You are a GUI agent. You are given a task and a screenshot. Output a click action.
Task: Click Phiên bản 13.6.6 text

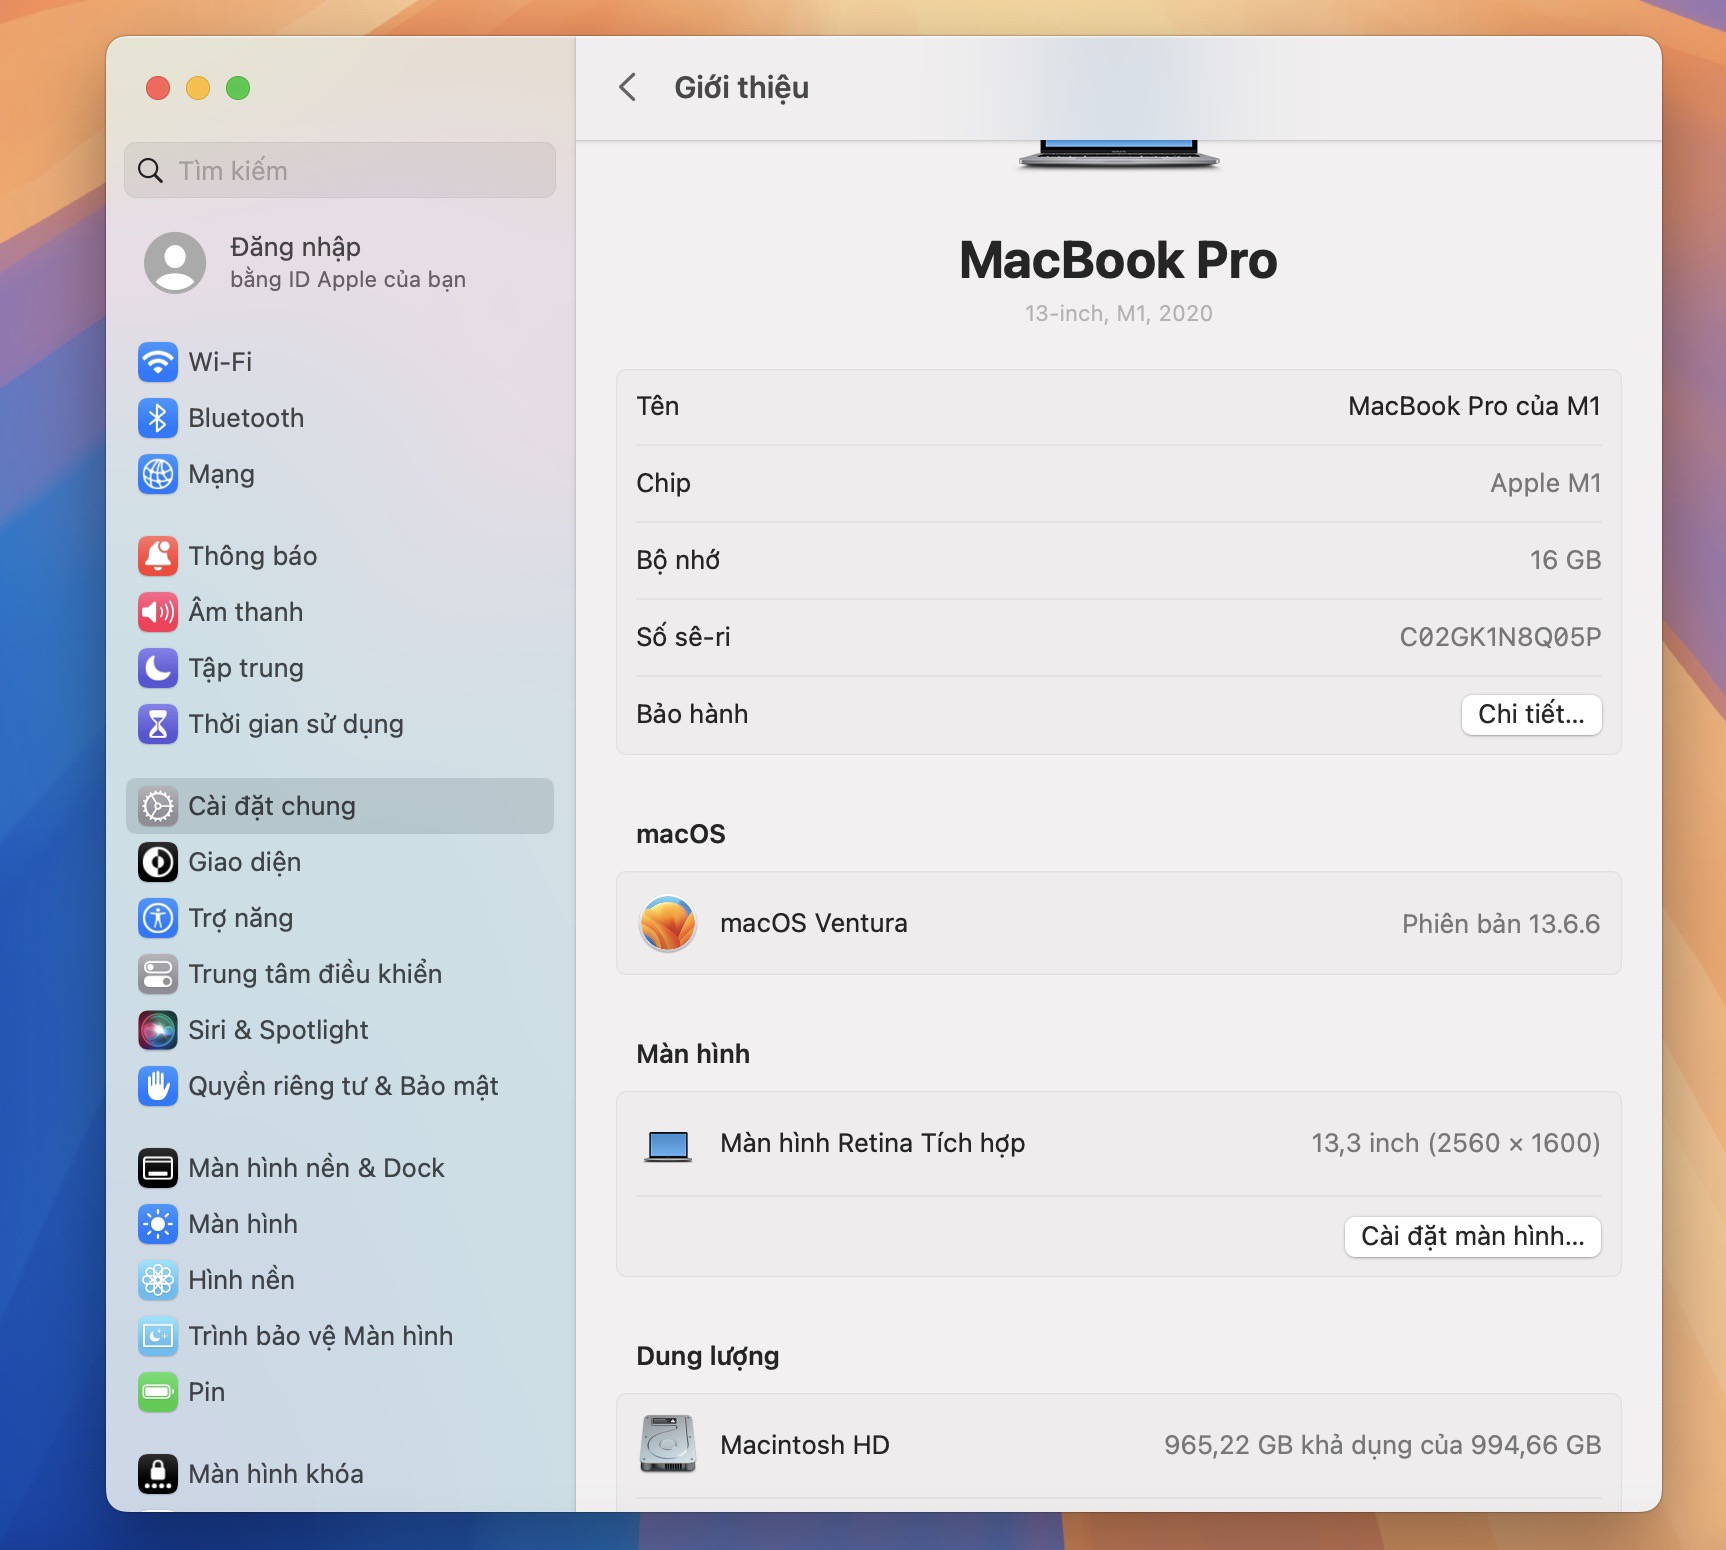click(x=1501, y=923)
